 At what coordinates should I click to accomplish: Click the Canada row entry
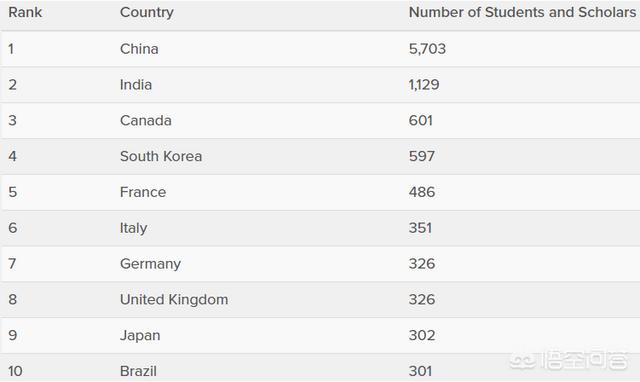[146, 121]
